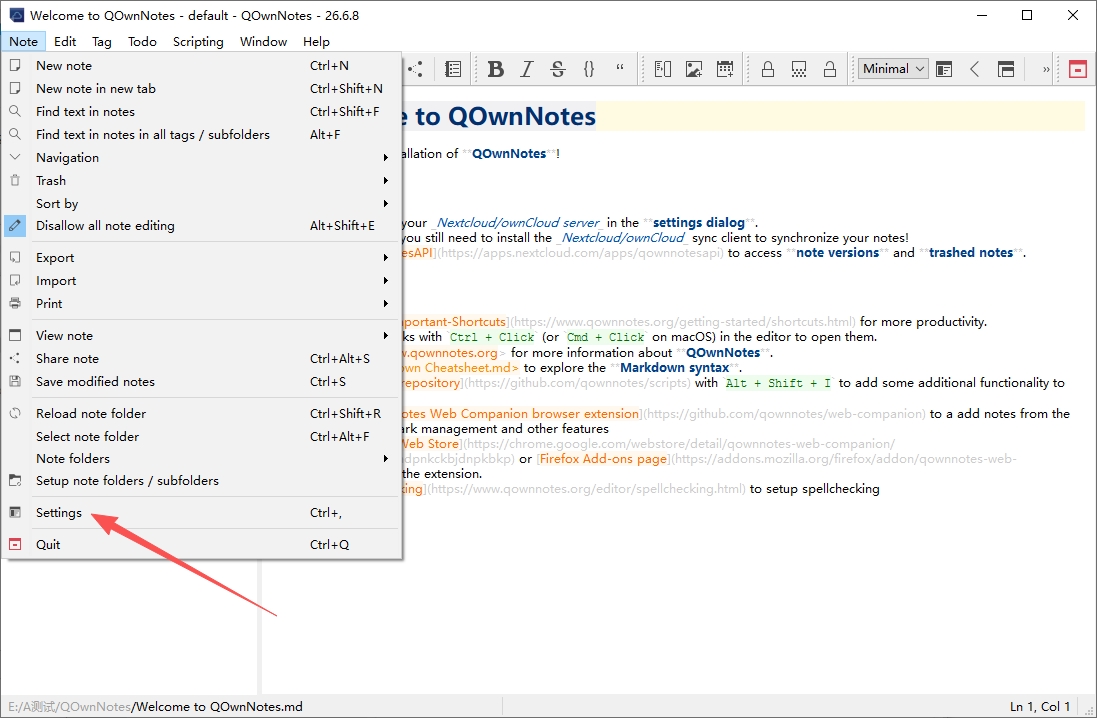Click the getting-started shortcuts.html link
The height and width of the screenshot is (718, 1097).
[x=684, y=322]
